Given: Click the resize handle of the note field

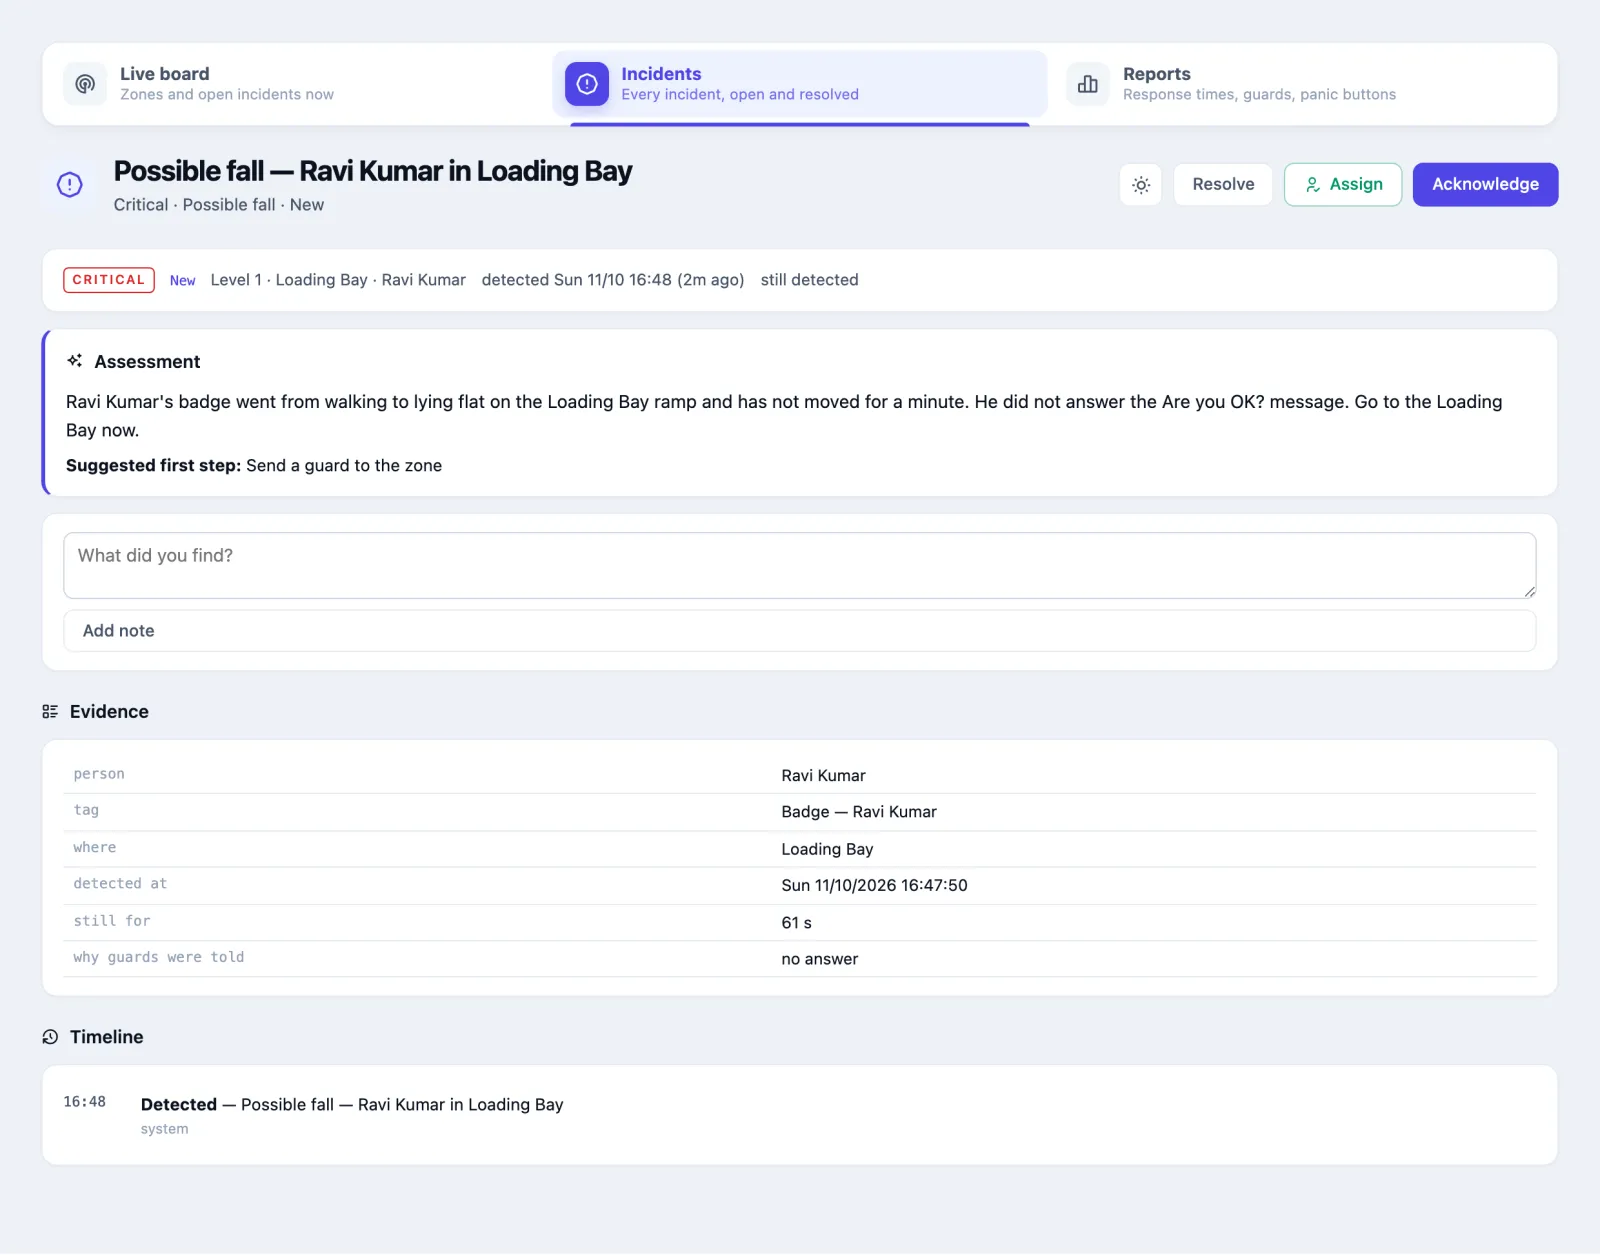Looking at the screenshot, I should [1529, 591].
